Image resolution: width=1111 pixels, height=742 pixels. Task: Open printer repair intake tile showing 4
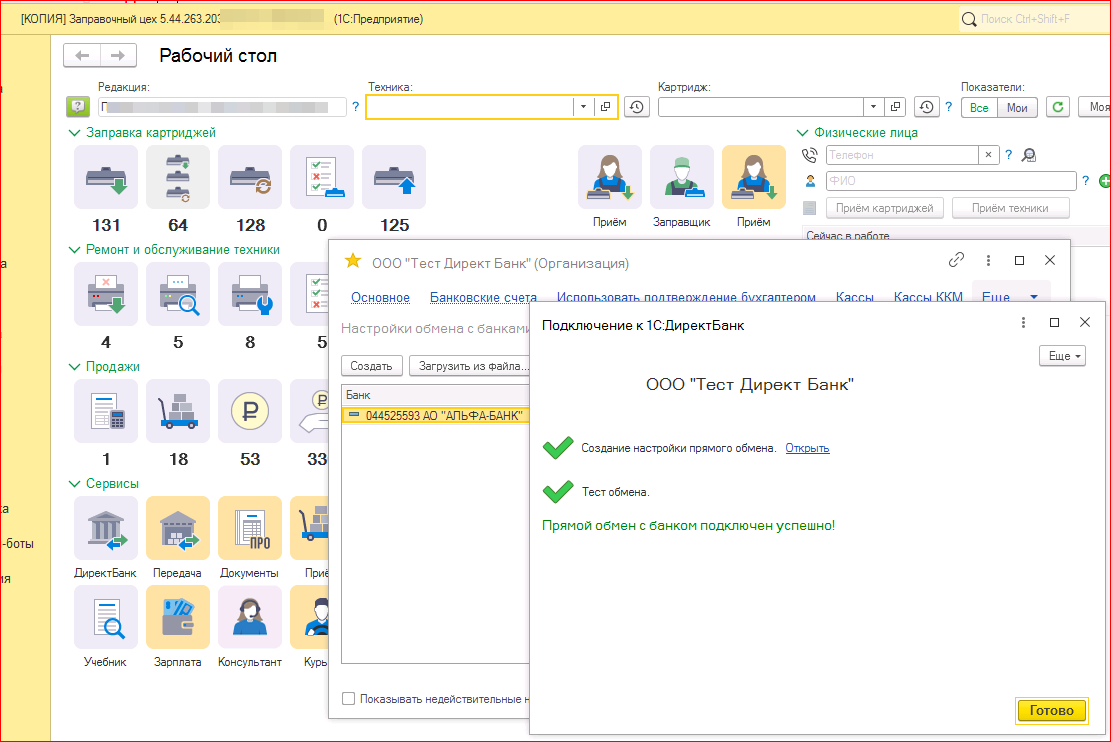[106, 294]
